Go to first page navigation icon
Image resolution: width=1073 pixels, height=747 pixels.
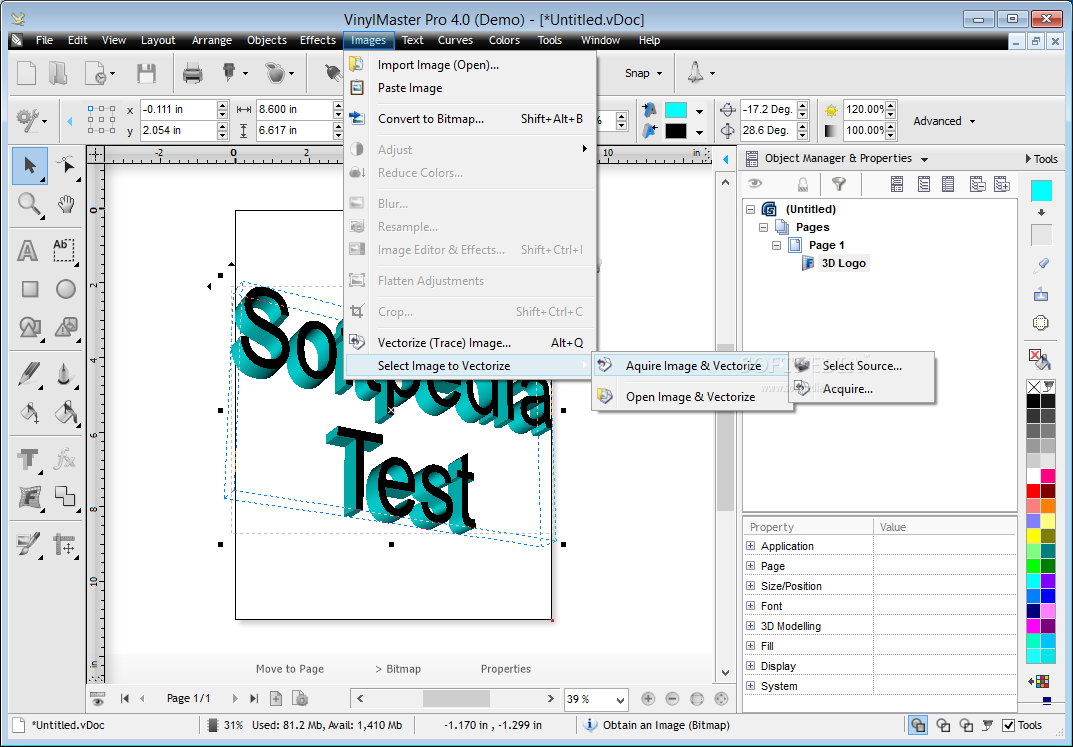tap(125, 698)
